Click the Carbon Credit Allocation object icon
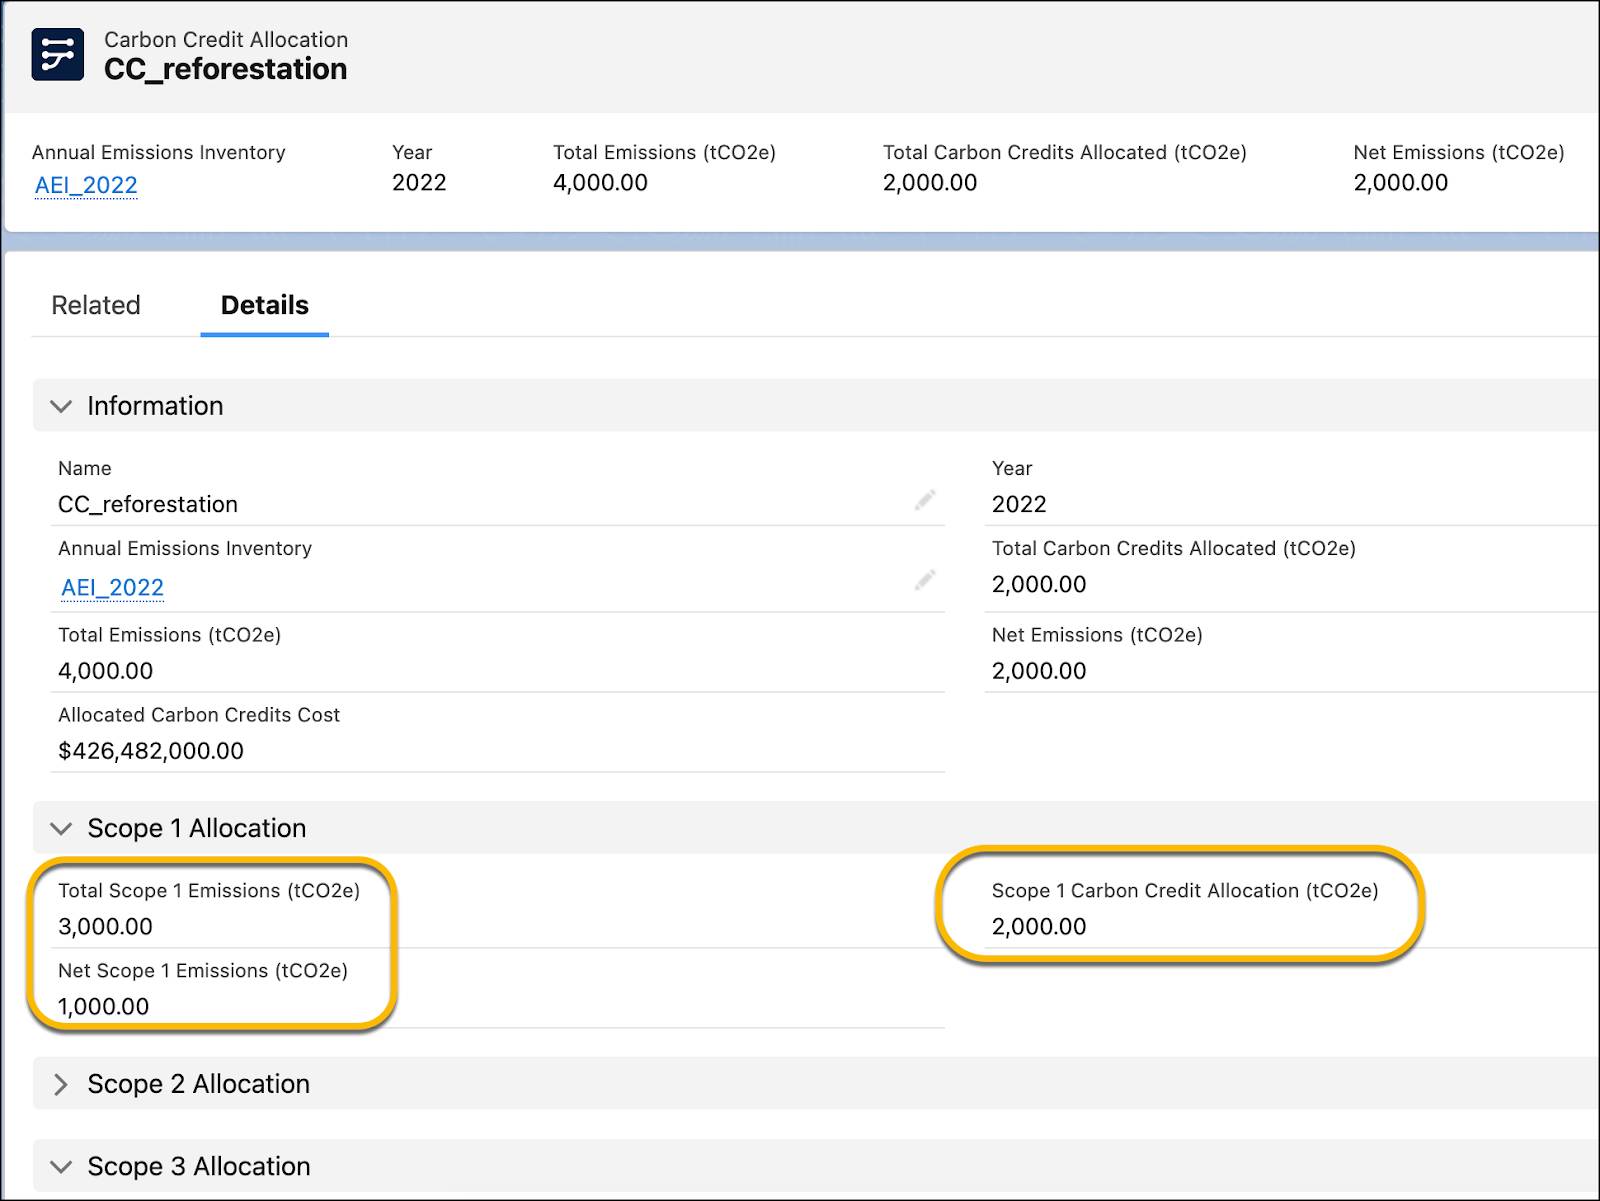Image resolution: width=1600 pixels, height=1201 pixels. [57, 55]
